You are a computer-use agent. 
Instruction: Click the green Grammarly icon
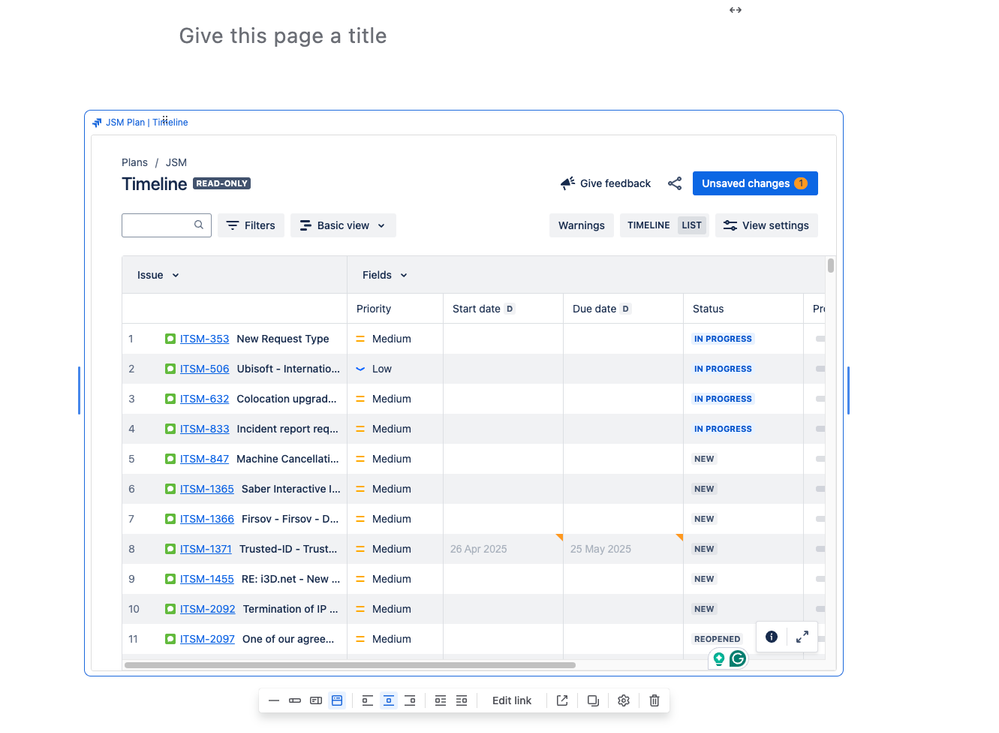pos(738,658)
